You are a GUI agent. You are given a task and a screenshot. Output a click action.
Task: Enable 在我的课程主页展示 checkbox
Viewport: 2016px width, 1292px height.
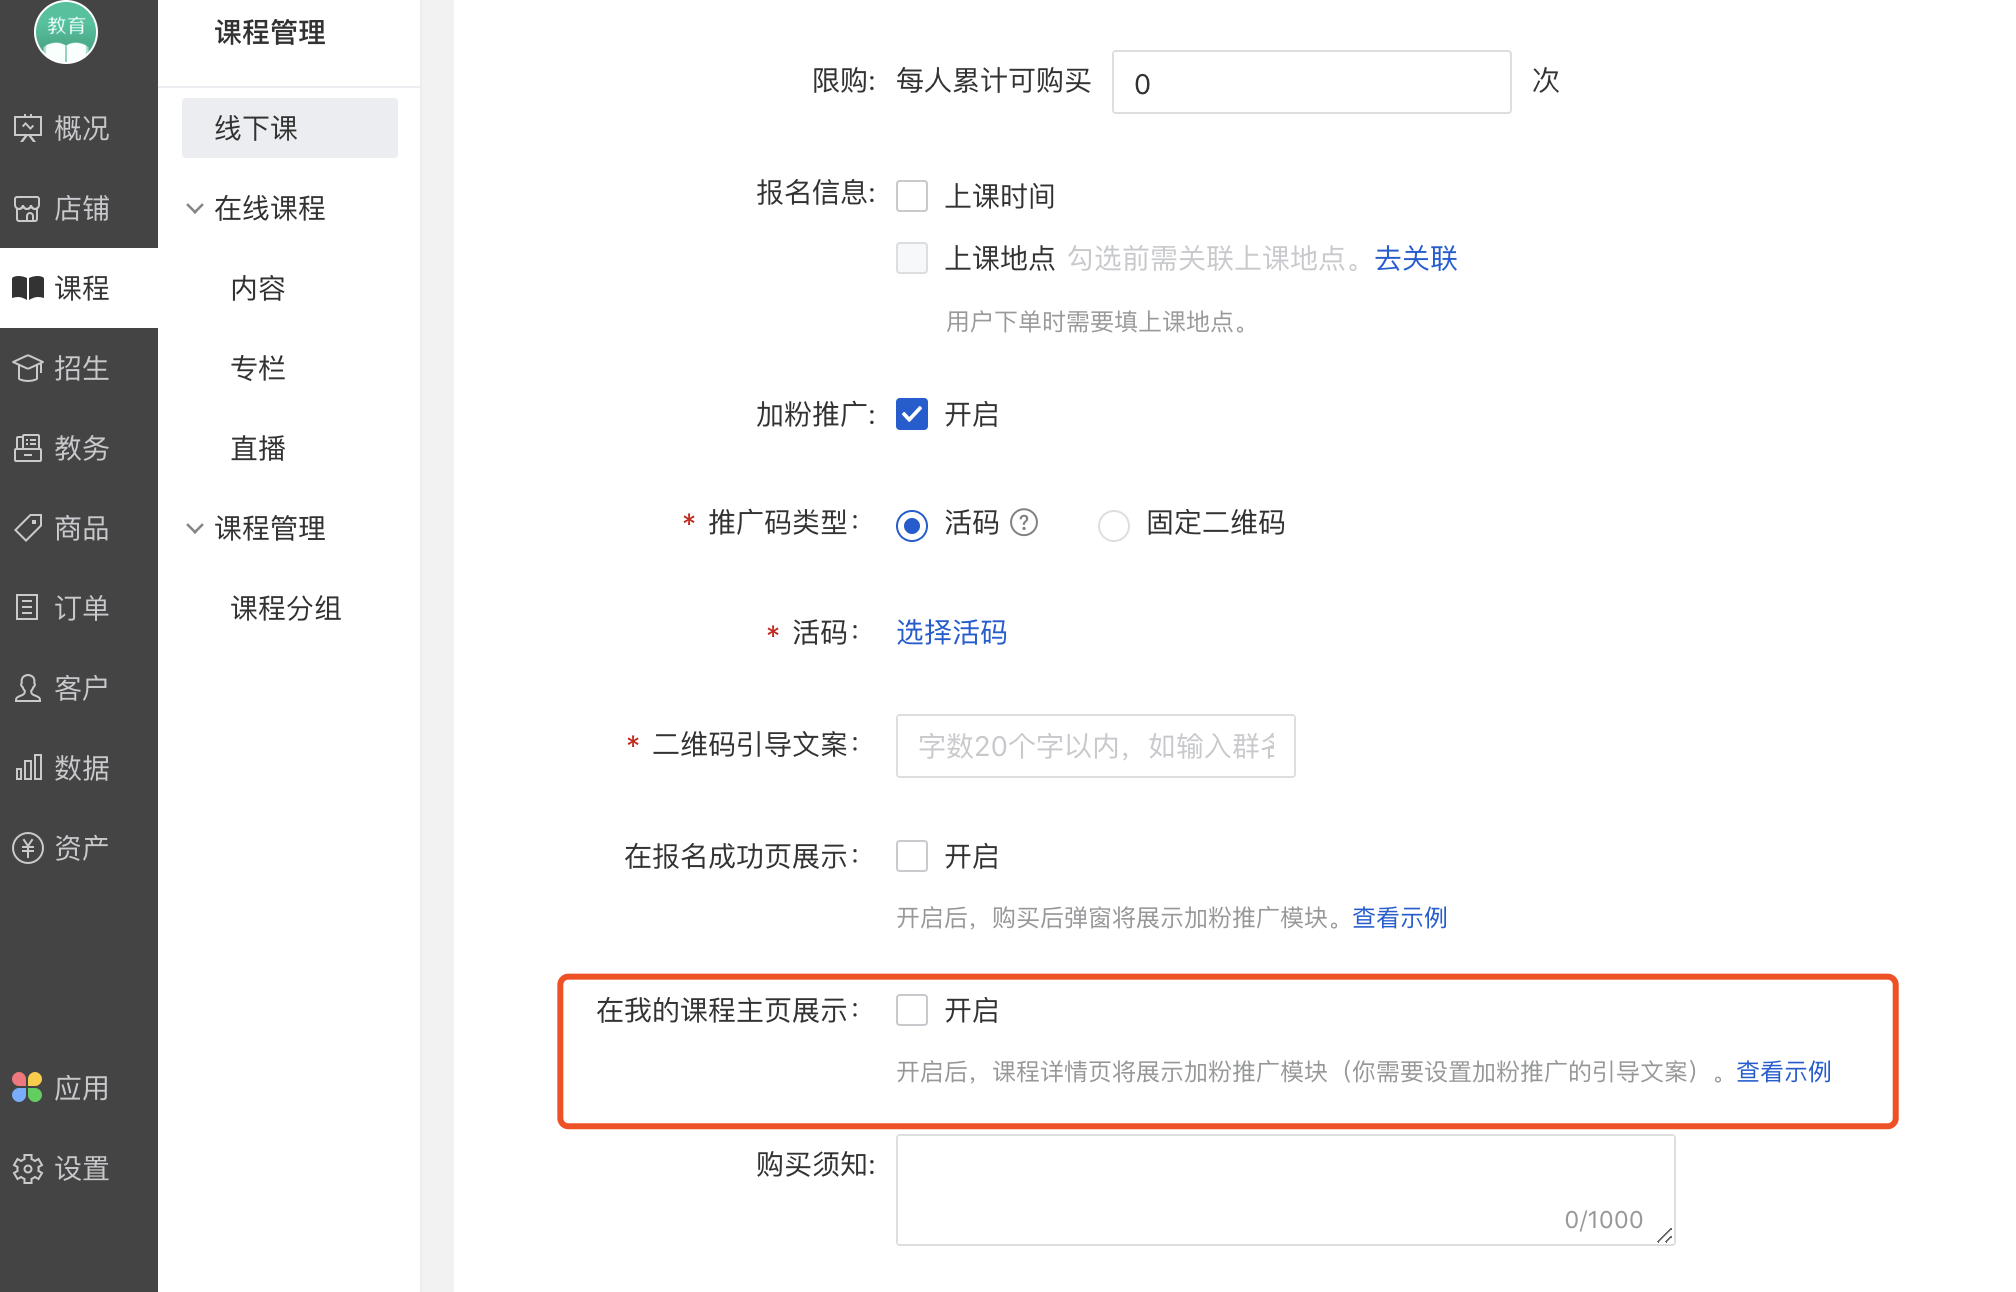pos(912,1010)
